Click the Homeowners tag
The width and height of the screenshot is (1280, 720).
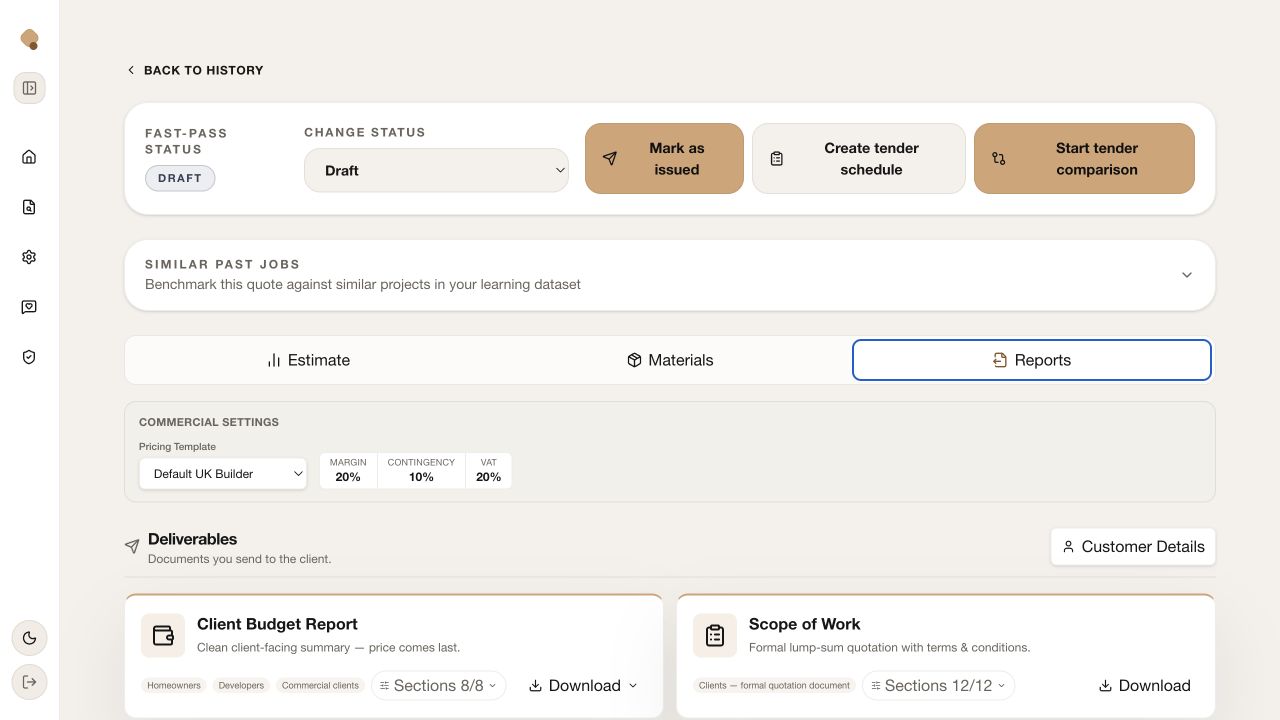174,686
